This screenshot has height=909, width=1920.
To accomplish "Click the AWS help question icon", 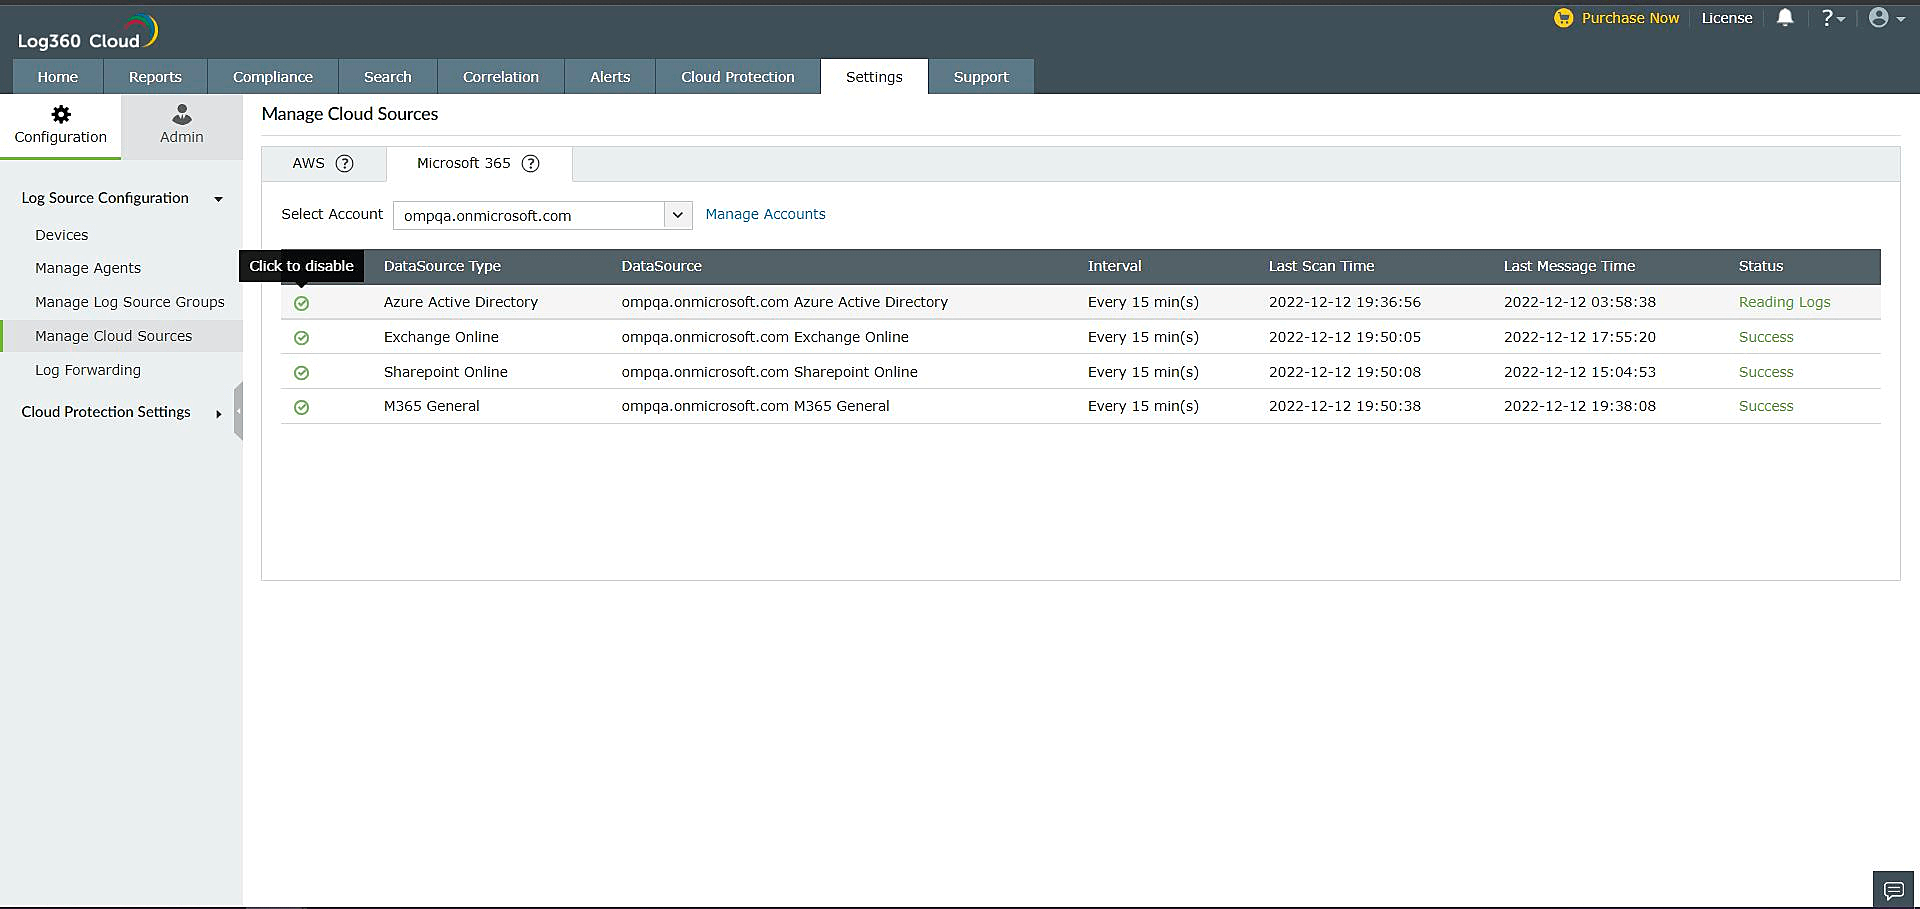I will [x=345, y=164].
